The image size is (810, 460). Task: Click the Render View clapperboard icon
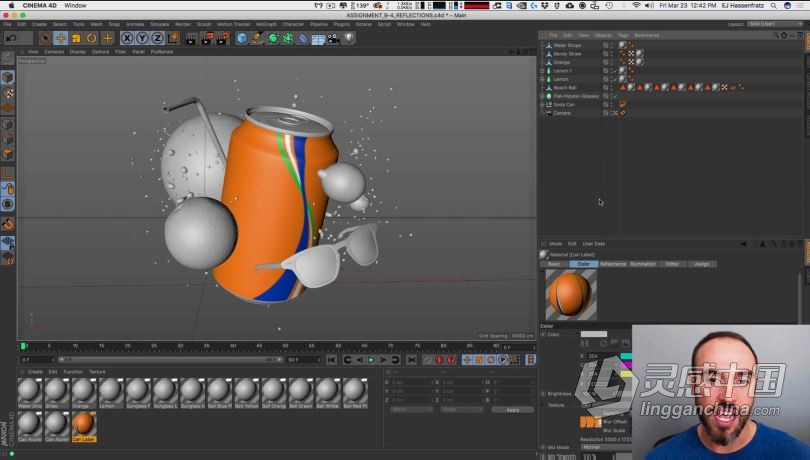191,38
